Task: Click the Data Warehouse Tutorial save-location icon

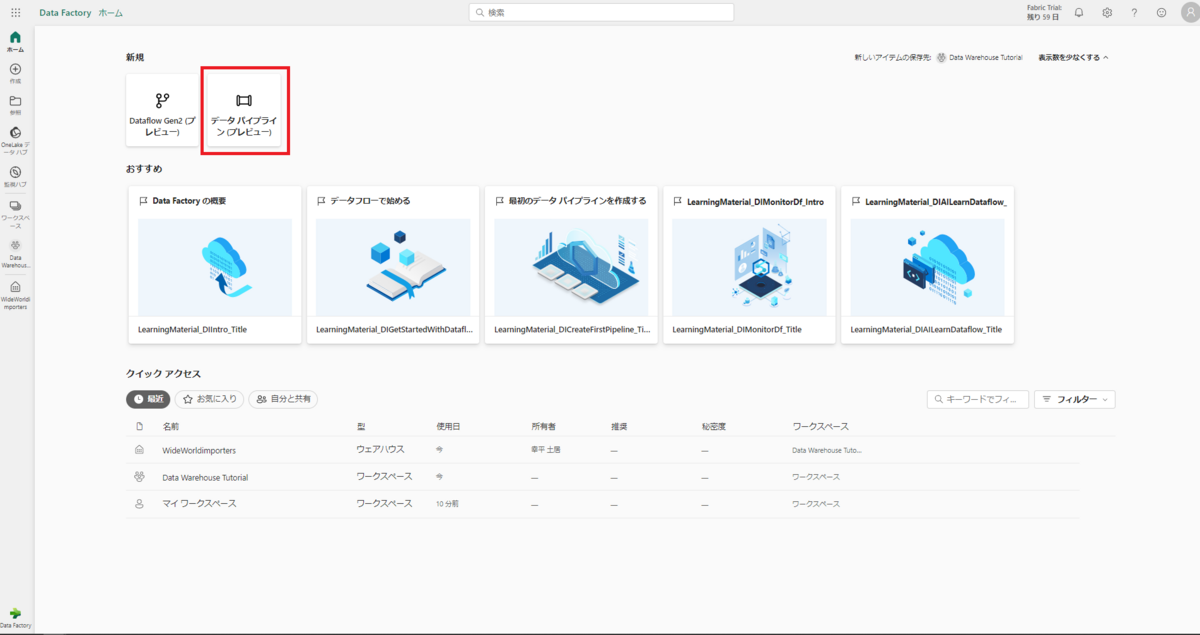Action: coord(941,58)
